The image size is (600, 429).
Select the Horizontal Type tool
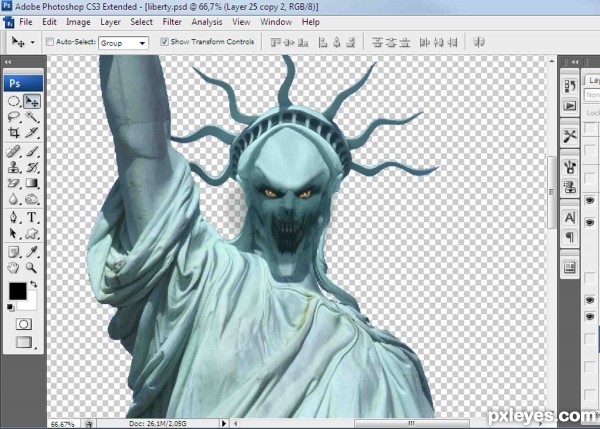click(x=31, y=217)
